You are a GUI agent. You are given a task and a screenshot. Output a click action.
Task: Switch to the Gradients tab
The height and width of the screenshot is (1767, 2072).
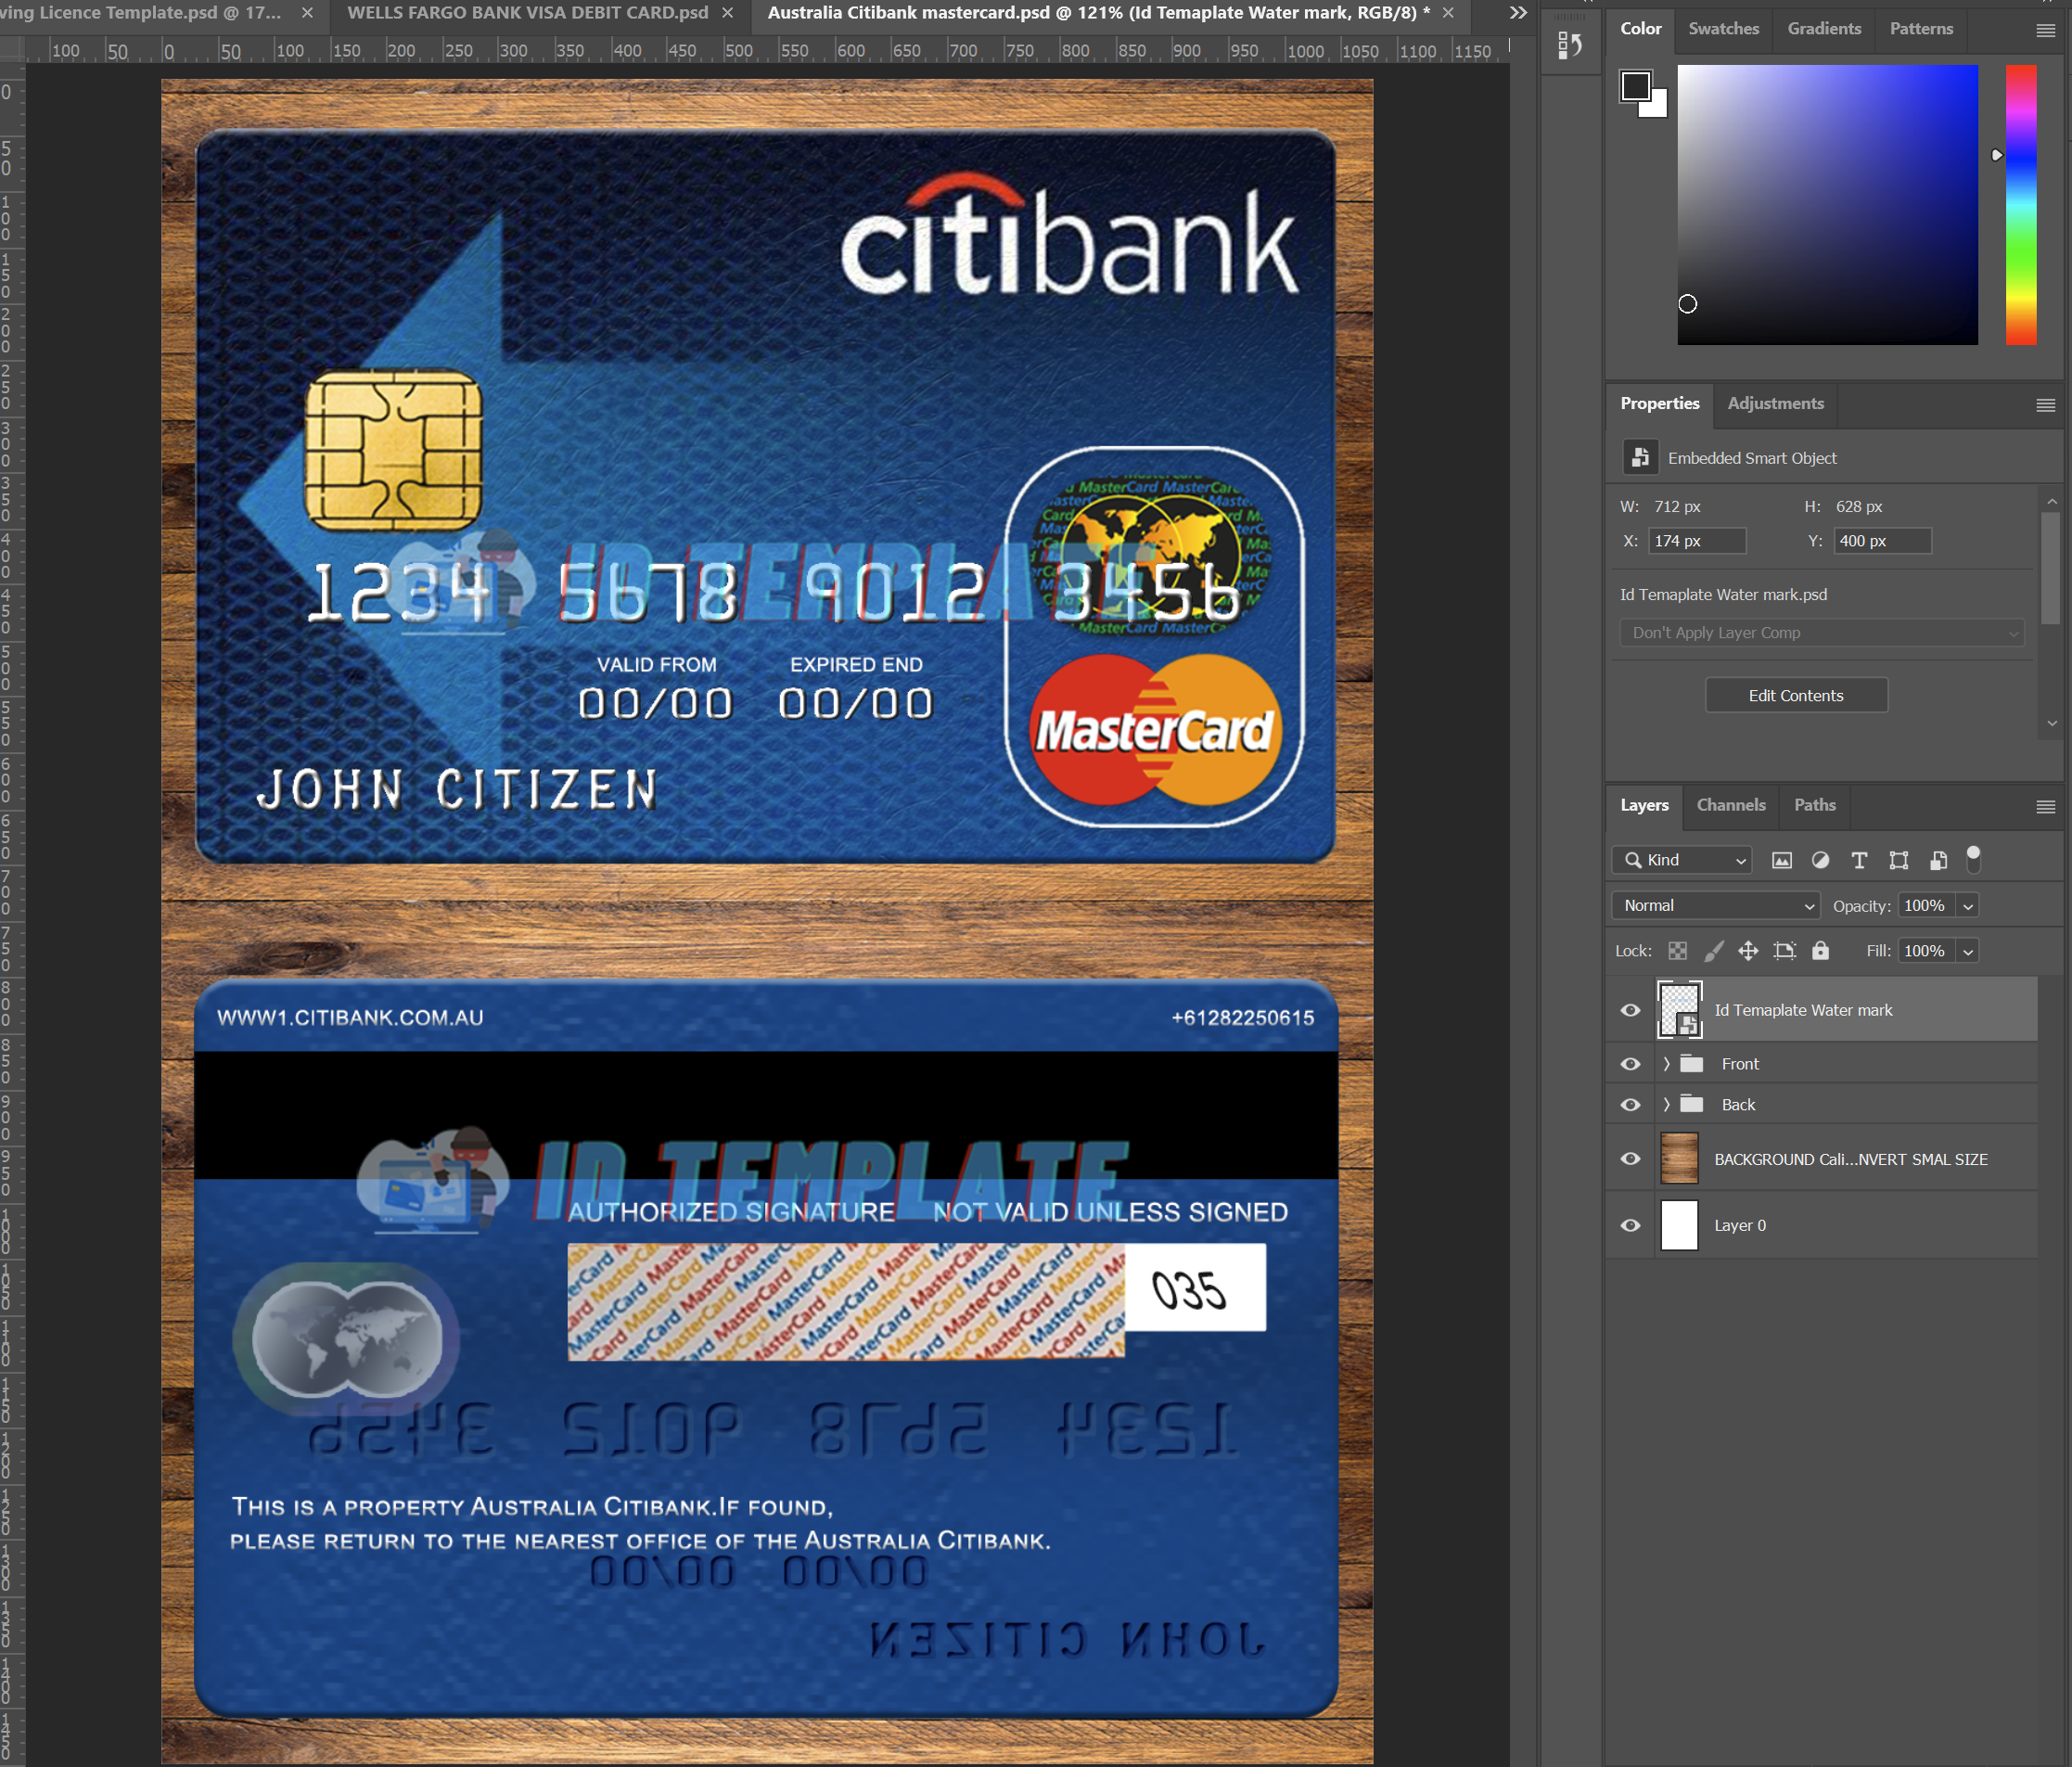point(1824,29)
